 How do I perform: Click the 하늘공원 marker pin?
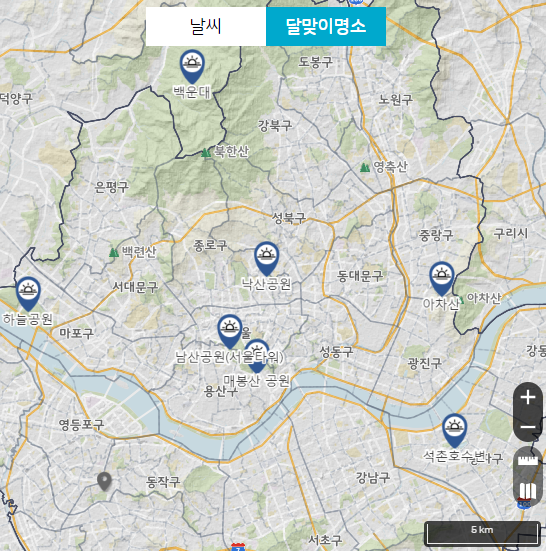pos(28,294)
